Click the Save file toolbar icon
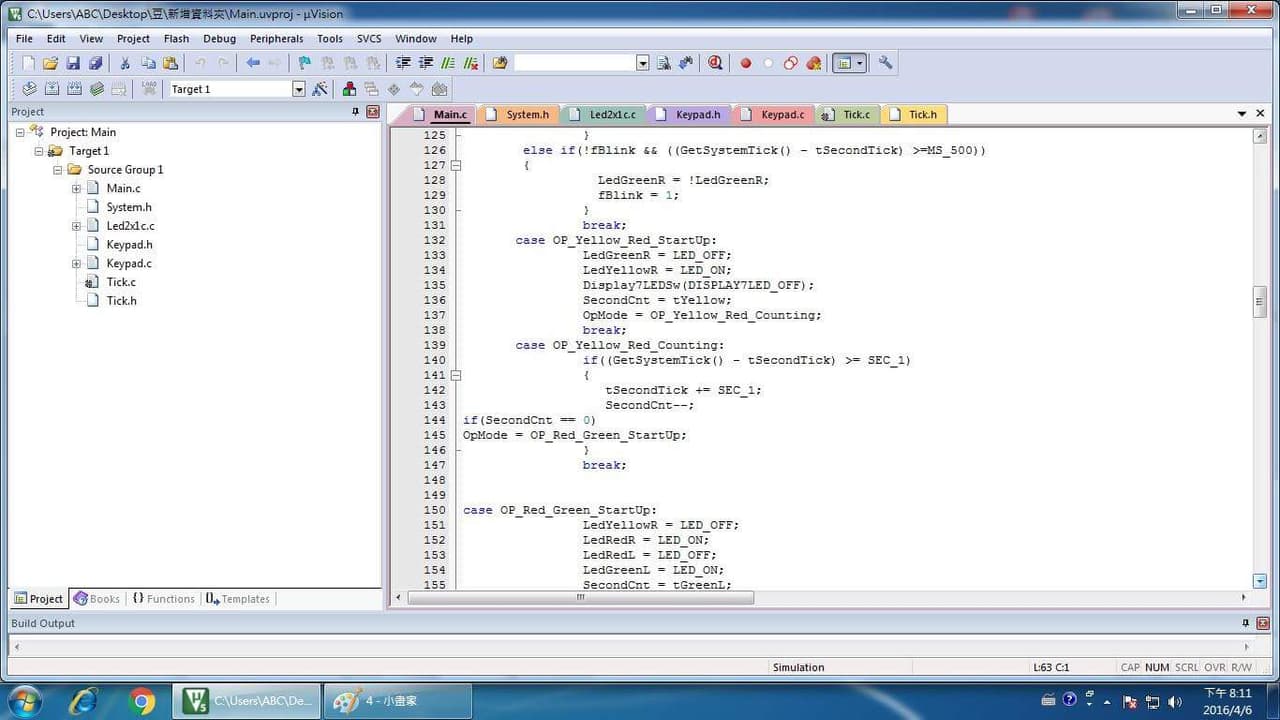Viewport: 1280px width, 720px height. click(73, 63)
